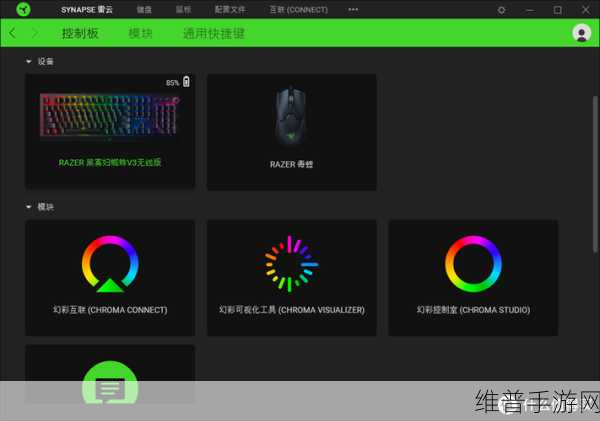Viewport: 600px width, 421px height.
Task: Open the settings gear icon
Action: 501,10
